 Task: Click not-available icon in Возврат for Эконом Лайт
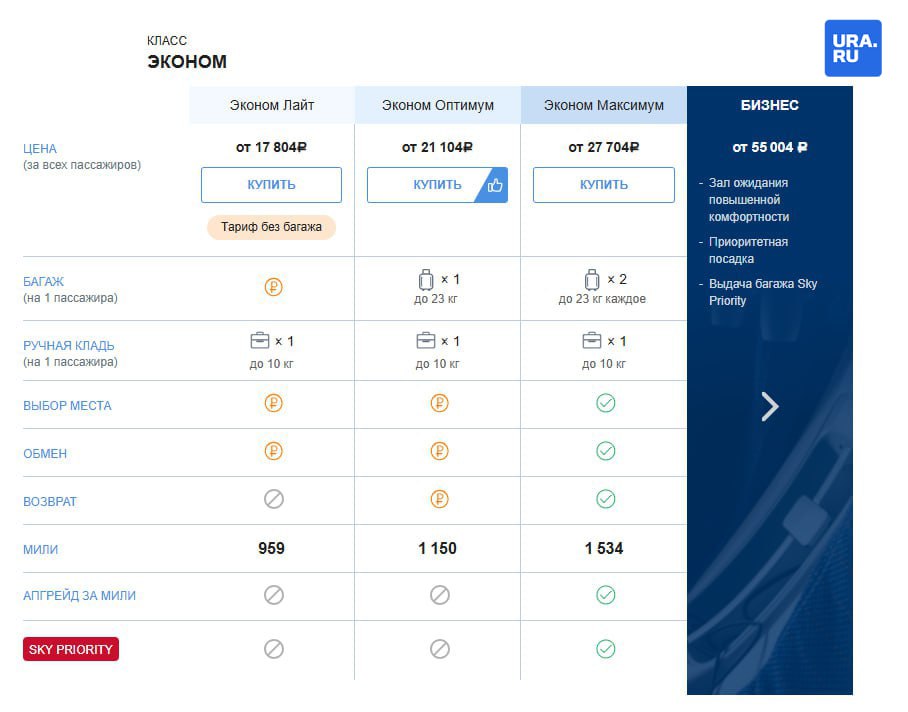(x=273, y=499)
